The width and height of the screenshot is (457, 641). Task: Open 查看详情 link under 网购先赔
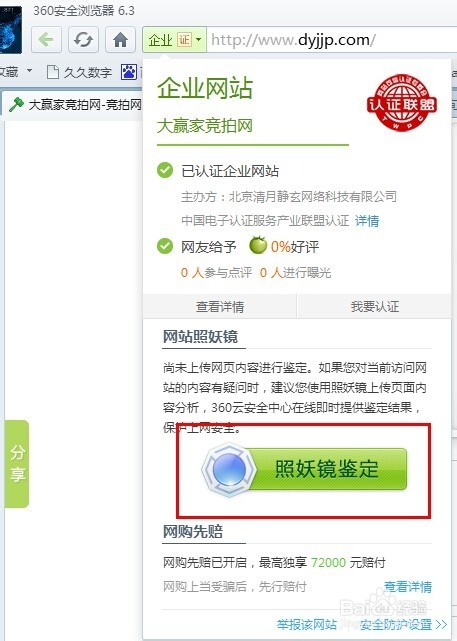[408, 587]
